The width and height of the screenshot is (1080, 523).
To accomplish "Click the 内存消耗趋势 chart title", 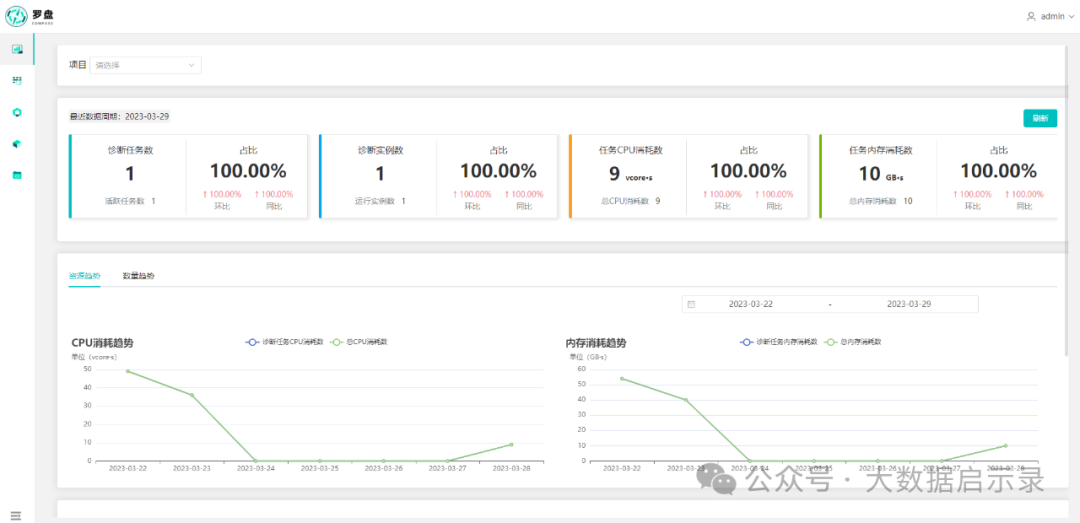I will (596, 342).
